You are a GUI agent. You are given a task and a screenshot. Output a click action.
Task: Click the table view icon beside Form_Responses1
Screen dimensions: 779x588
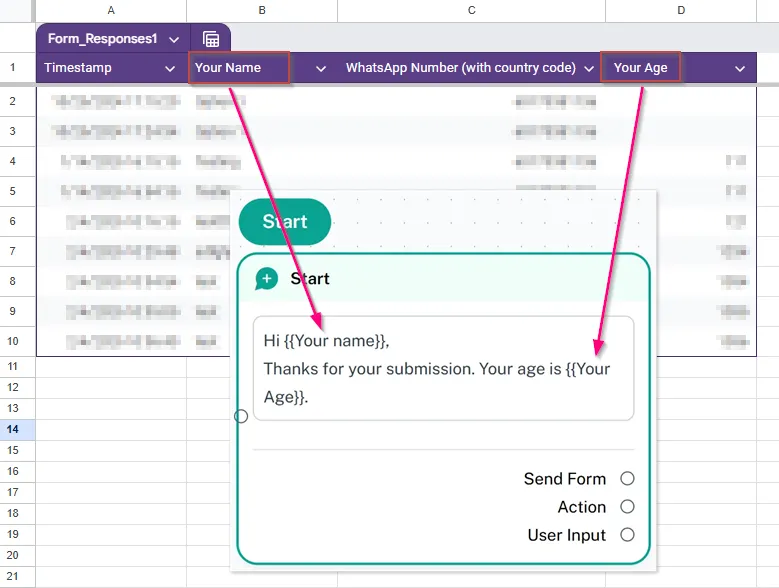[x=211, y=39]
